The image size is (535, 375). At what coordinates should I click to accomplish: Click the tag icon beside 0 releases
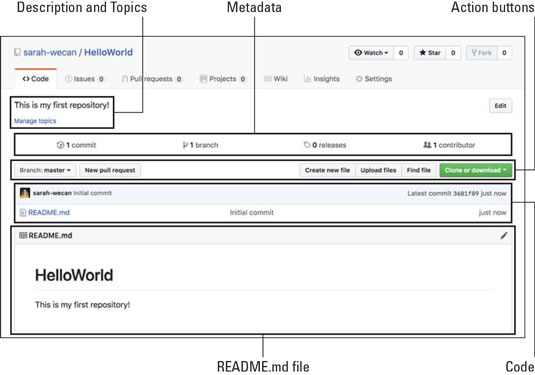(307, 145)
